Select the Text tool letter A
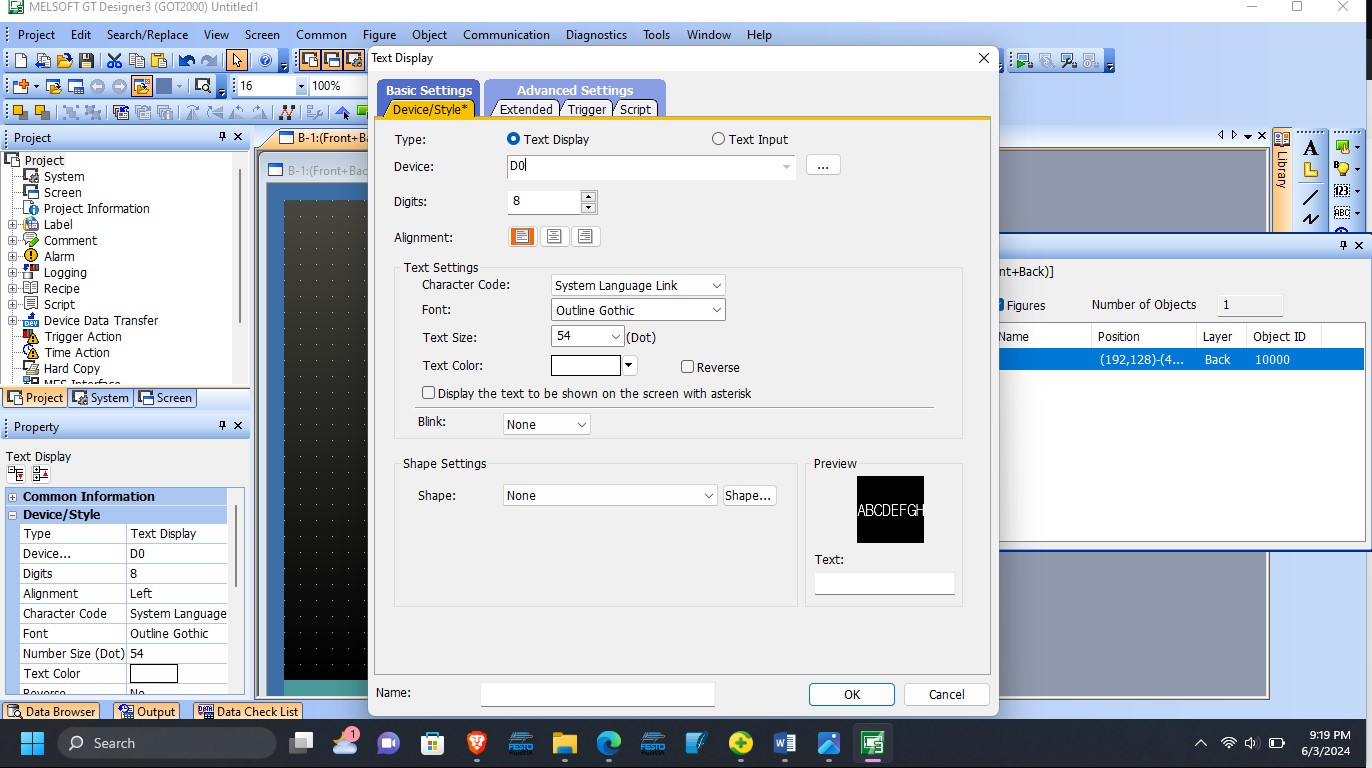 coord(1311,148)
